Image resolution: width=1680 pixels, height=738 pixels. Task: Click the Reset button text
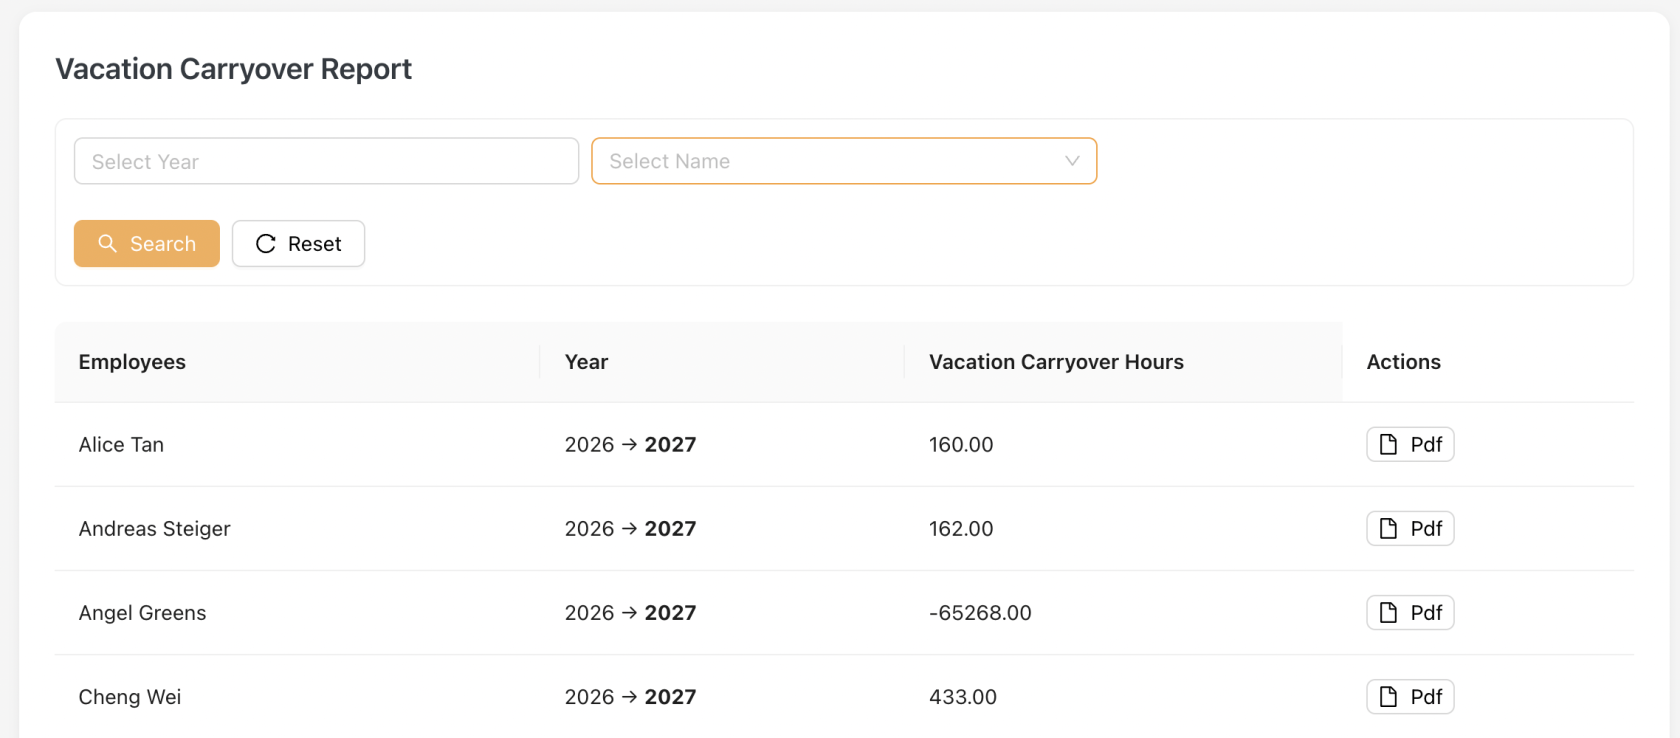point(314,244)
